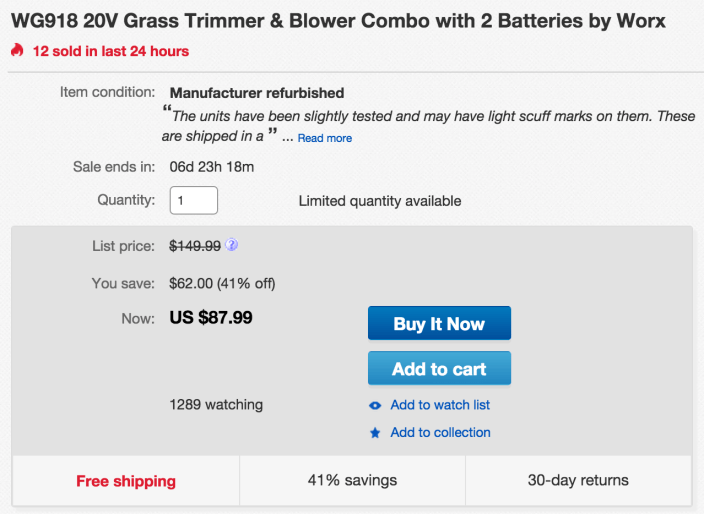The image size is (704, 514).
Task: Click the 1289 watching count
Action: coord(216,405)
